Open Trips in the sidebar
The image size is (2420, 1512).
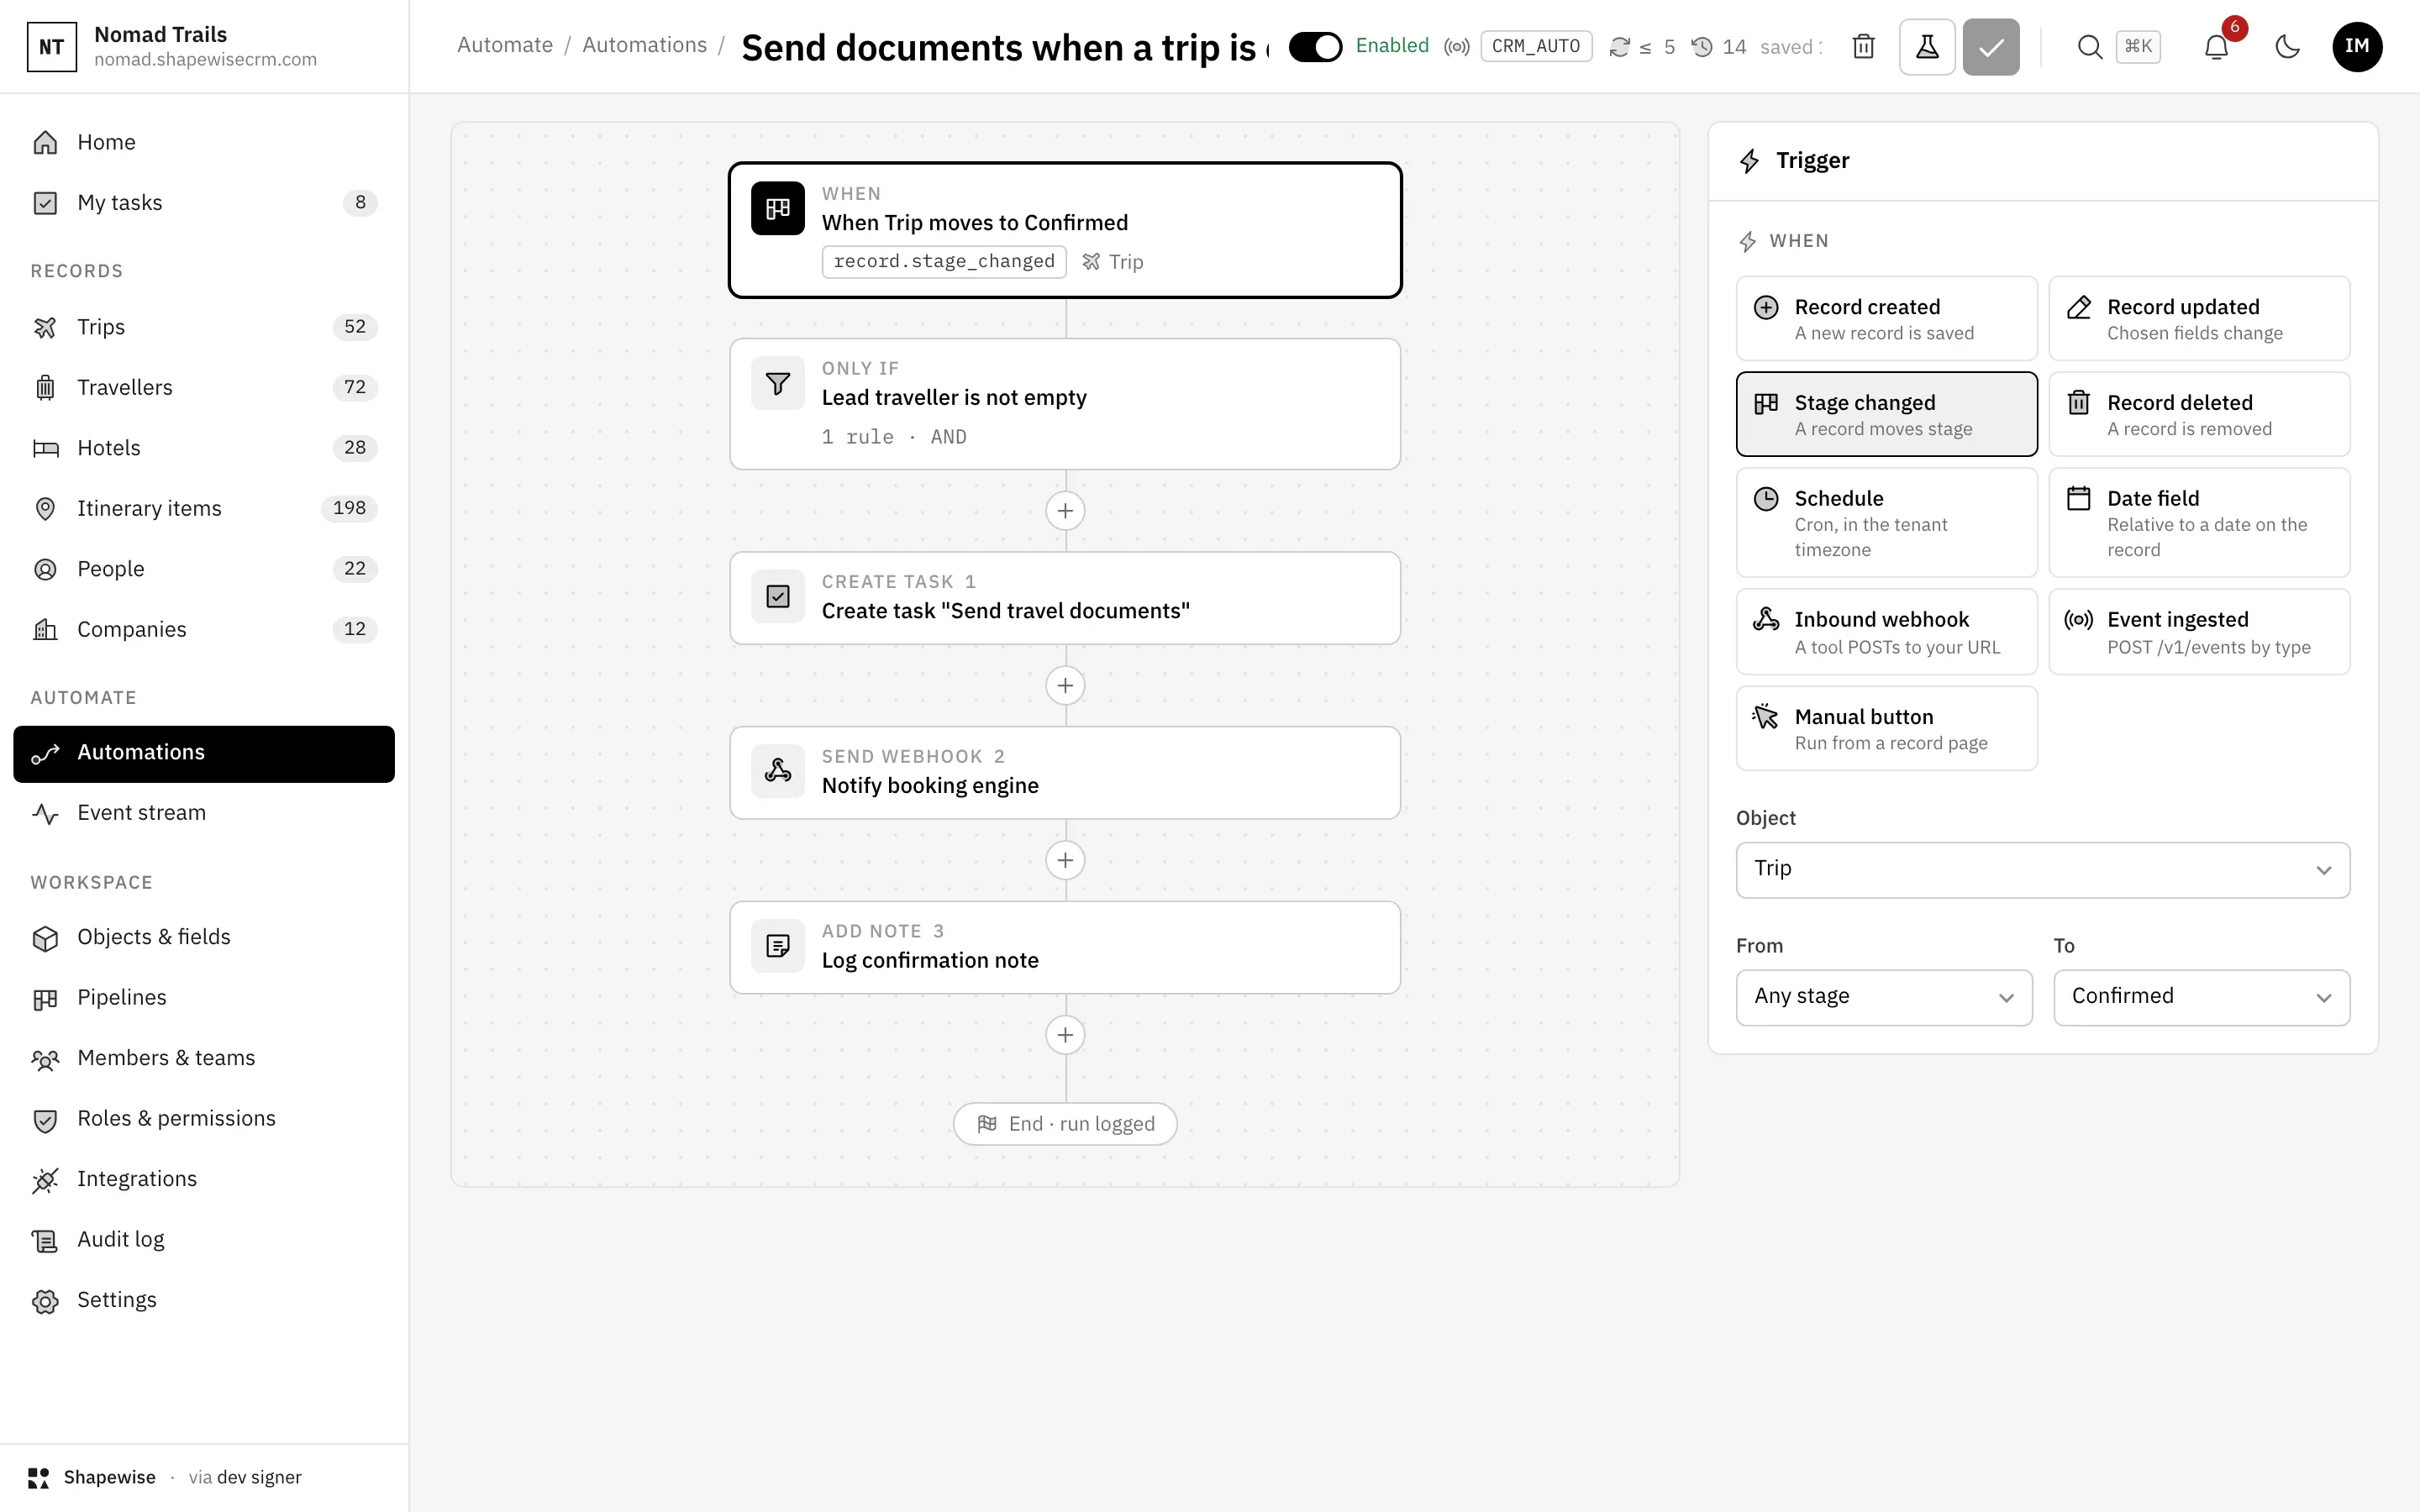click(x=204, y=327)
